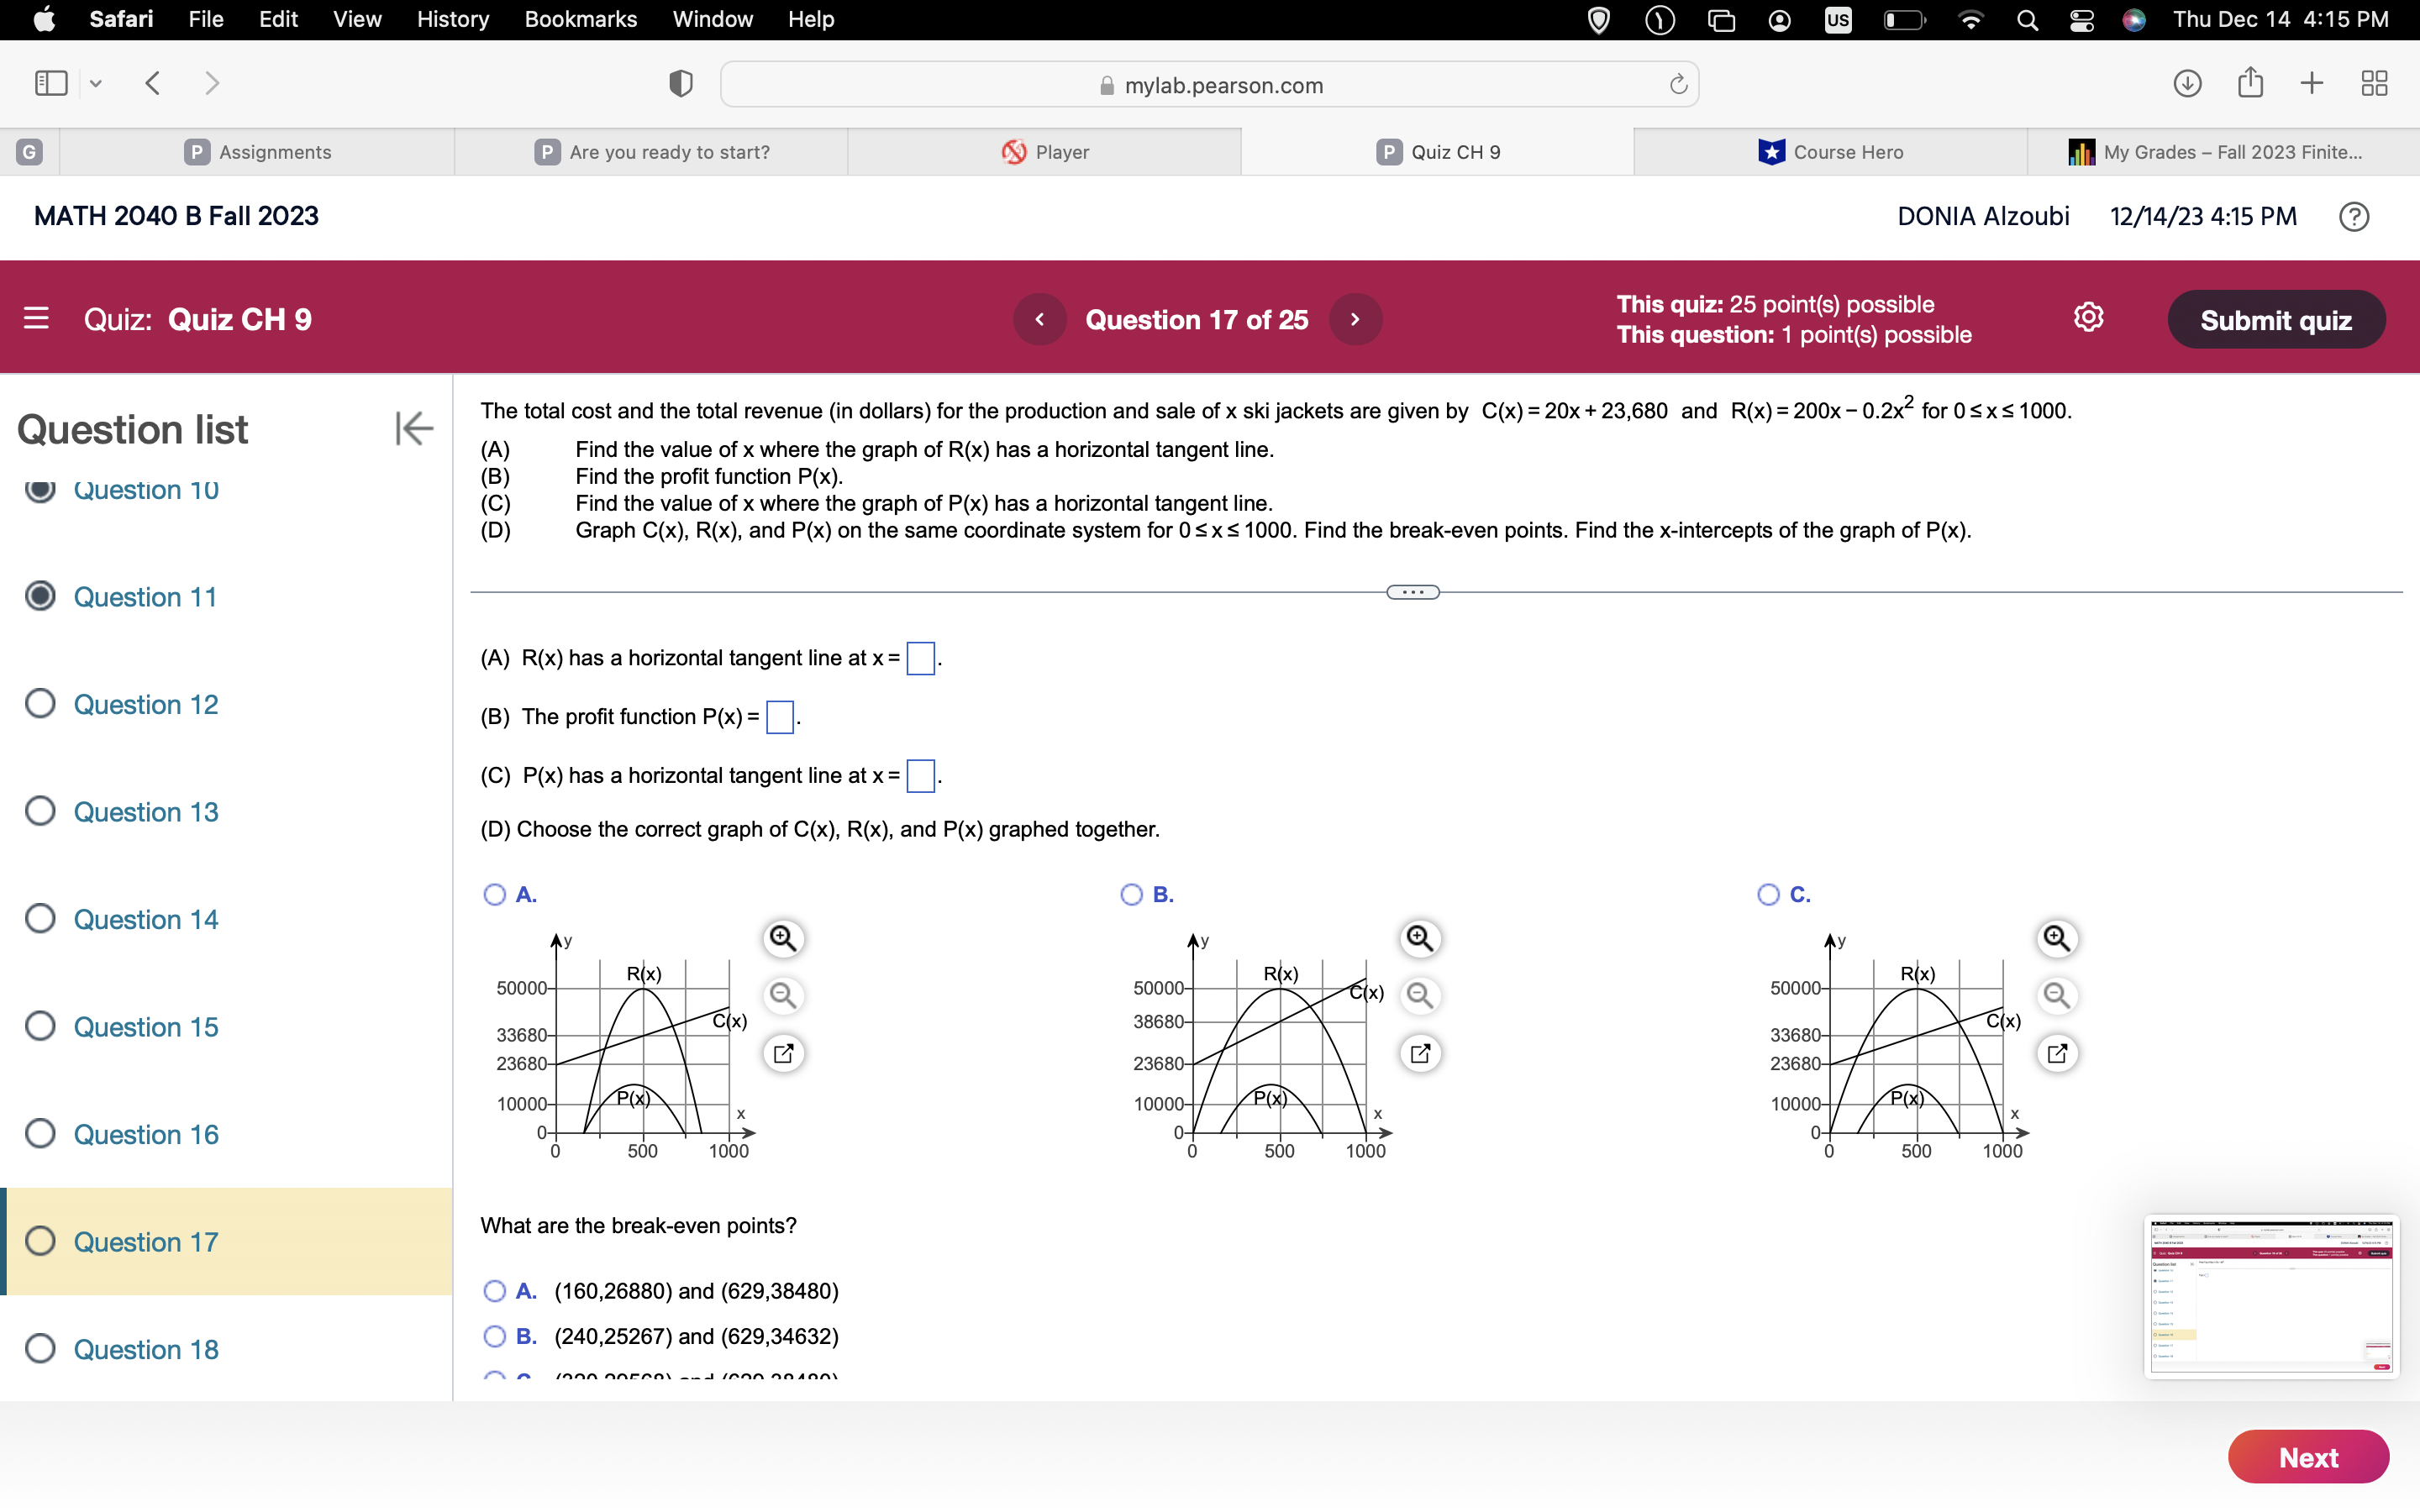Open graph B in a new window
Screen dimensions: 2420x1512
pyautogui.click(x=1420, y=1053)
